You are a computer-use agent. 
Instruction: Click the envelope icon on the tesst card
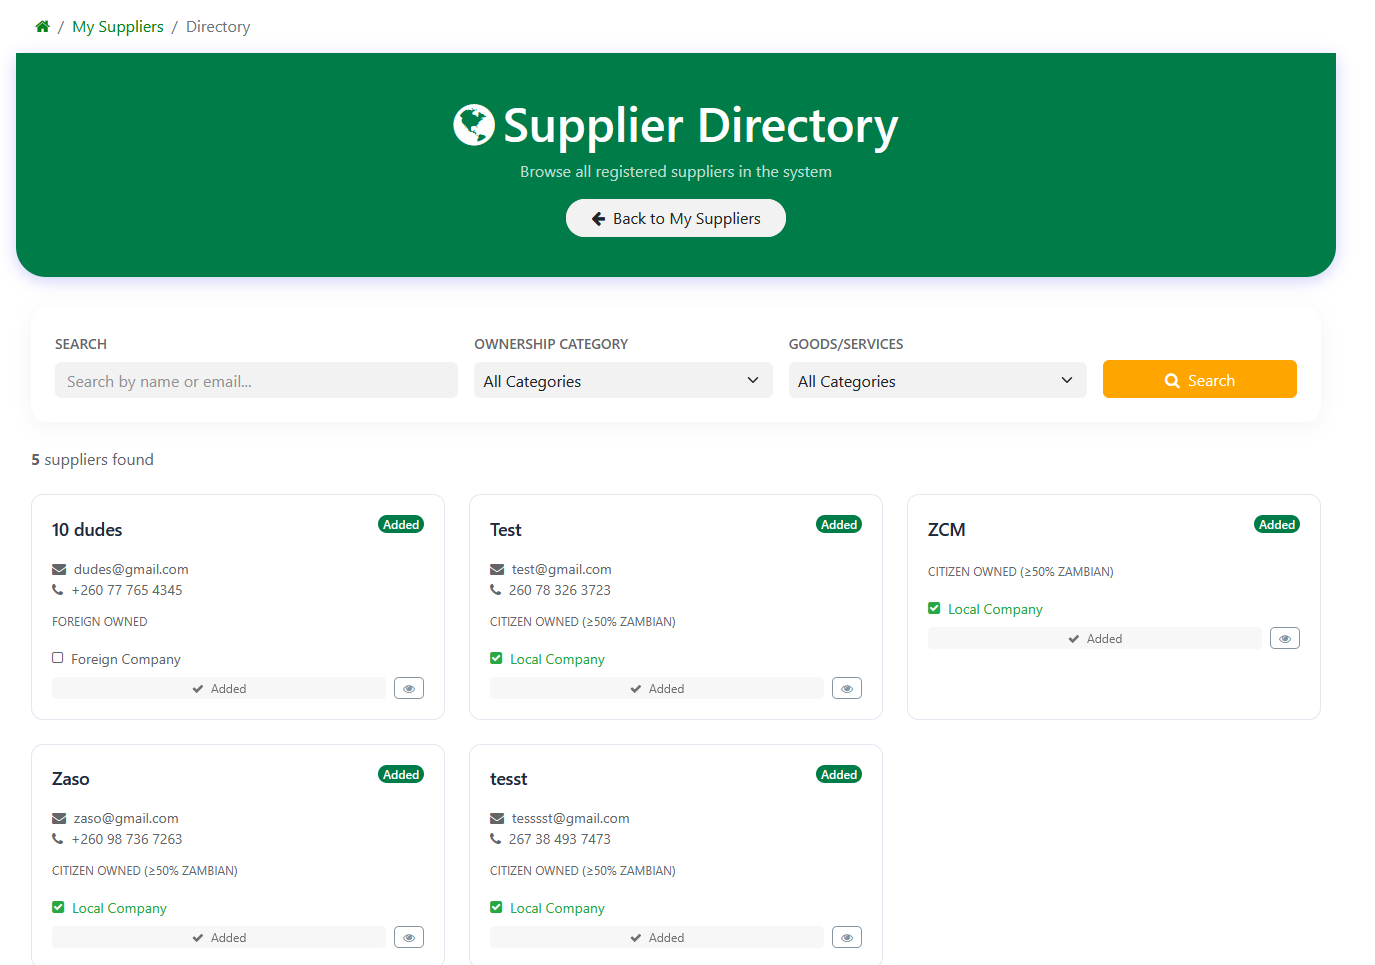[x=496, y=817]
